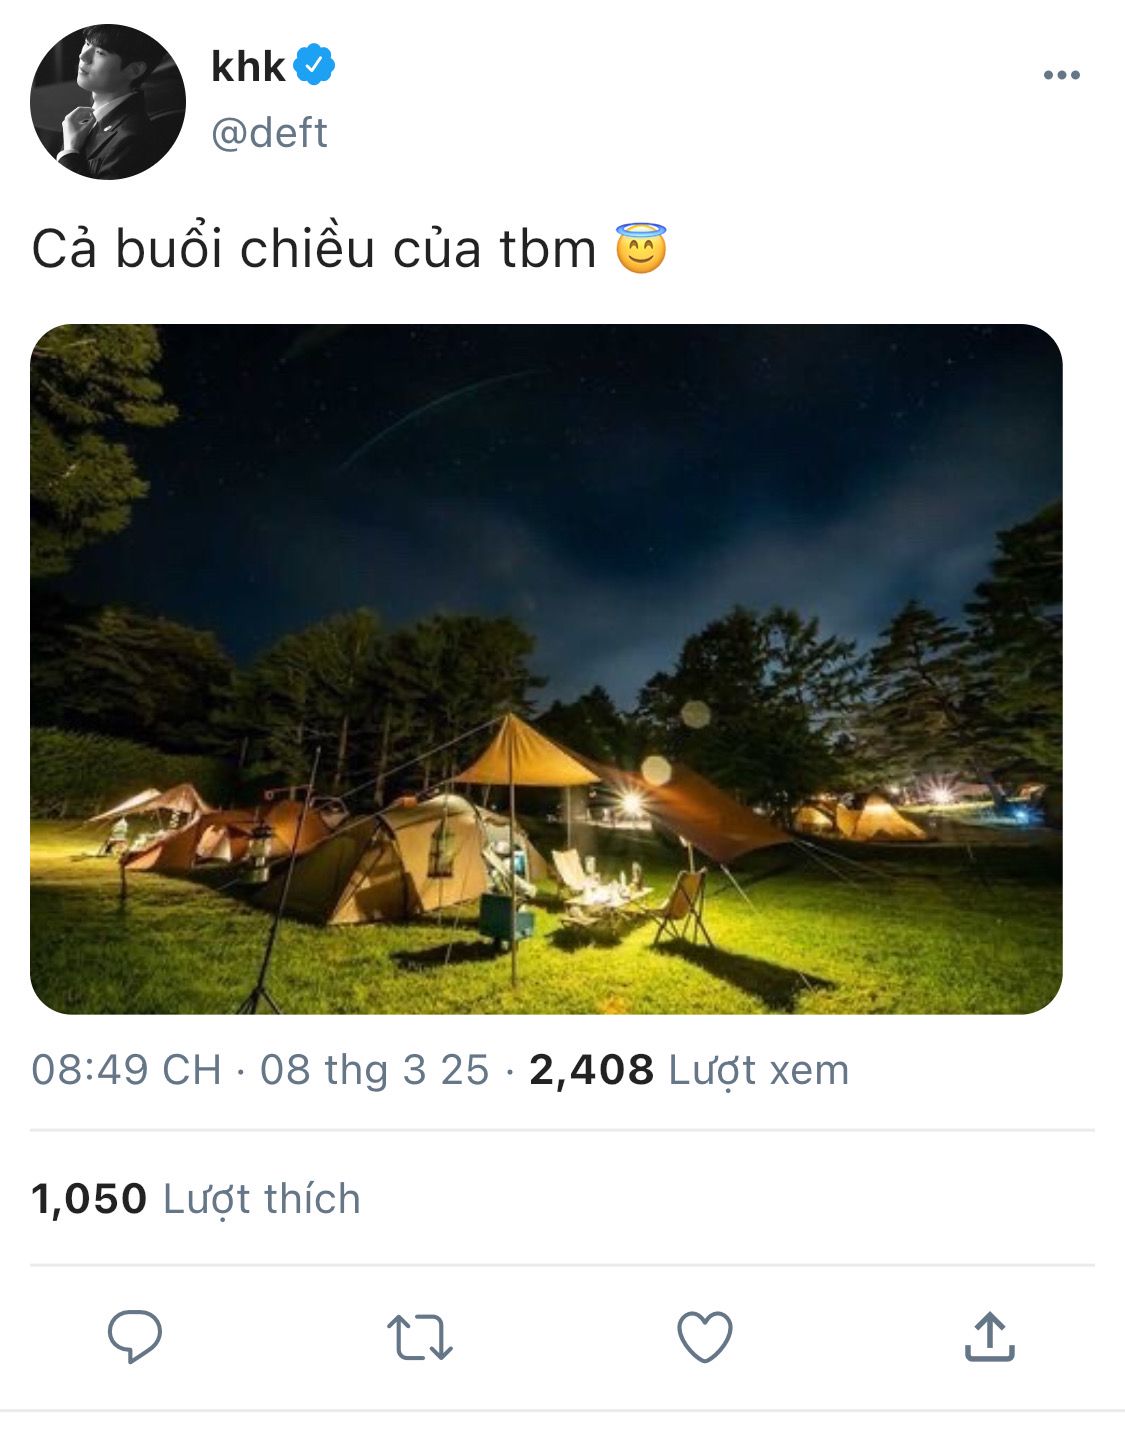Click the 2,408 view count number
This screenshot has width=1125, height=1429.
coord(592,1070)
